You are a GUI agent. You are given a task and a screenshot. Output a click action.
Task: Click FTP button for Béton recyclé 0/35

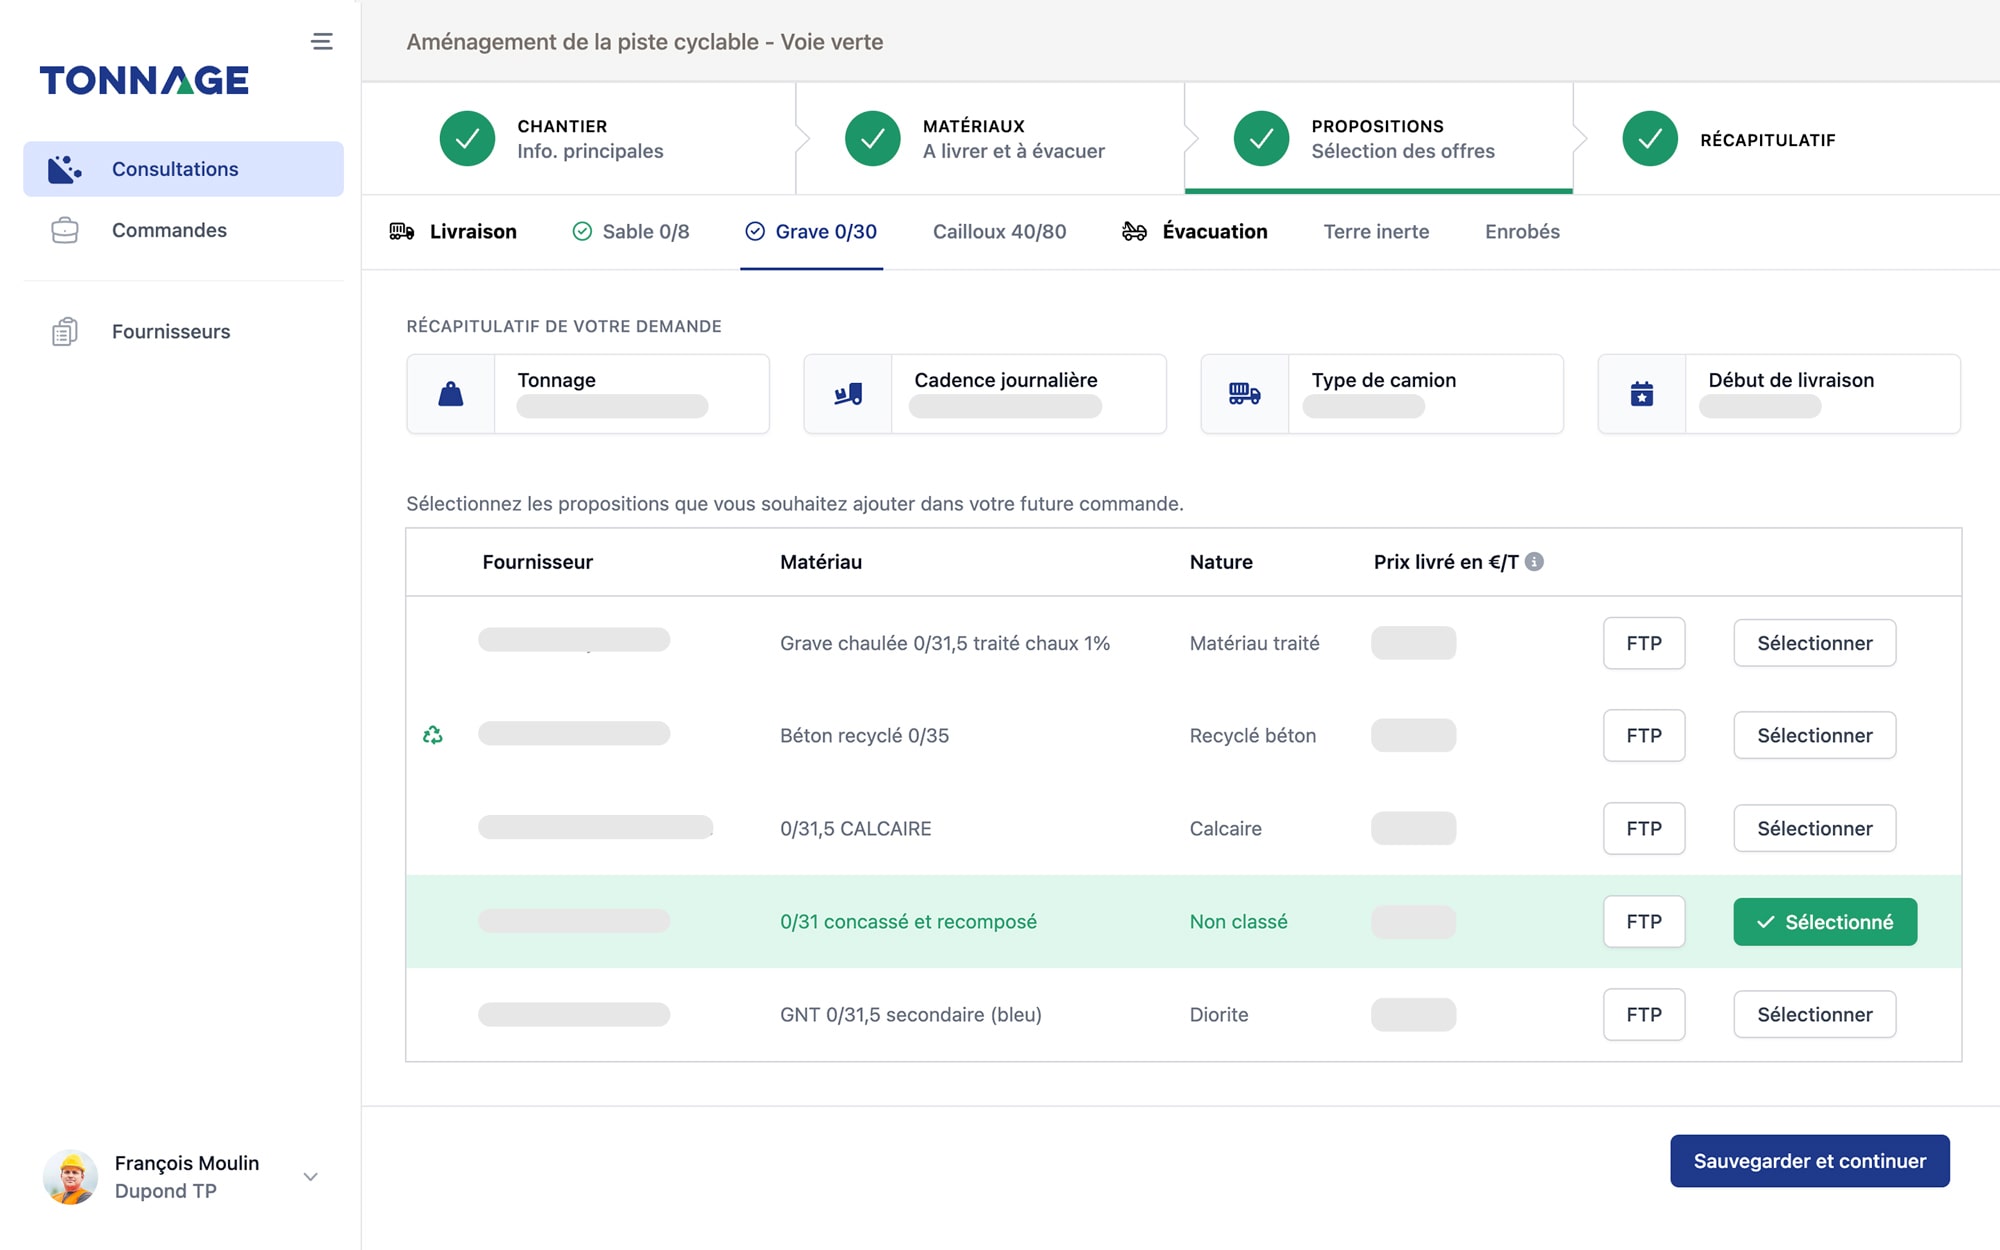(x=1643, y=734)
